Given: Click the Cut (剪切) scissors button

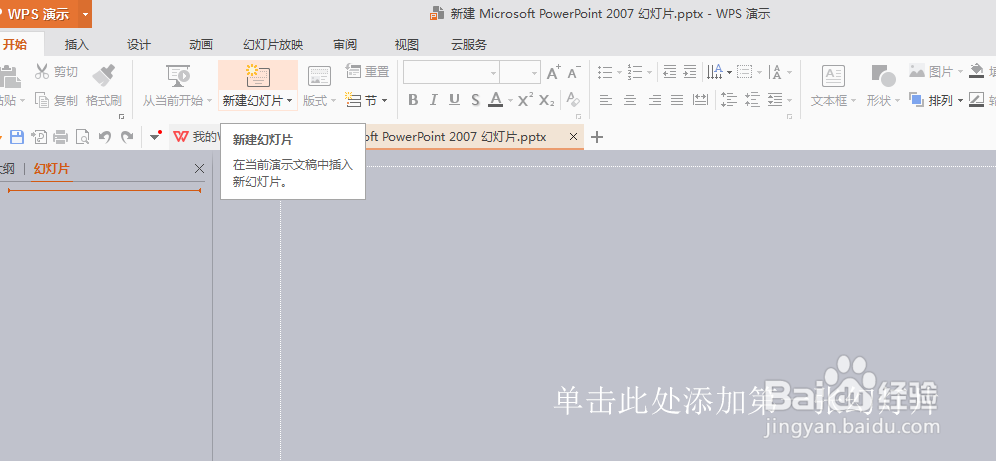Looking at the screenshot, I should tap(56, 72).
